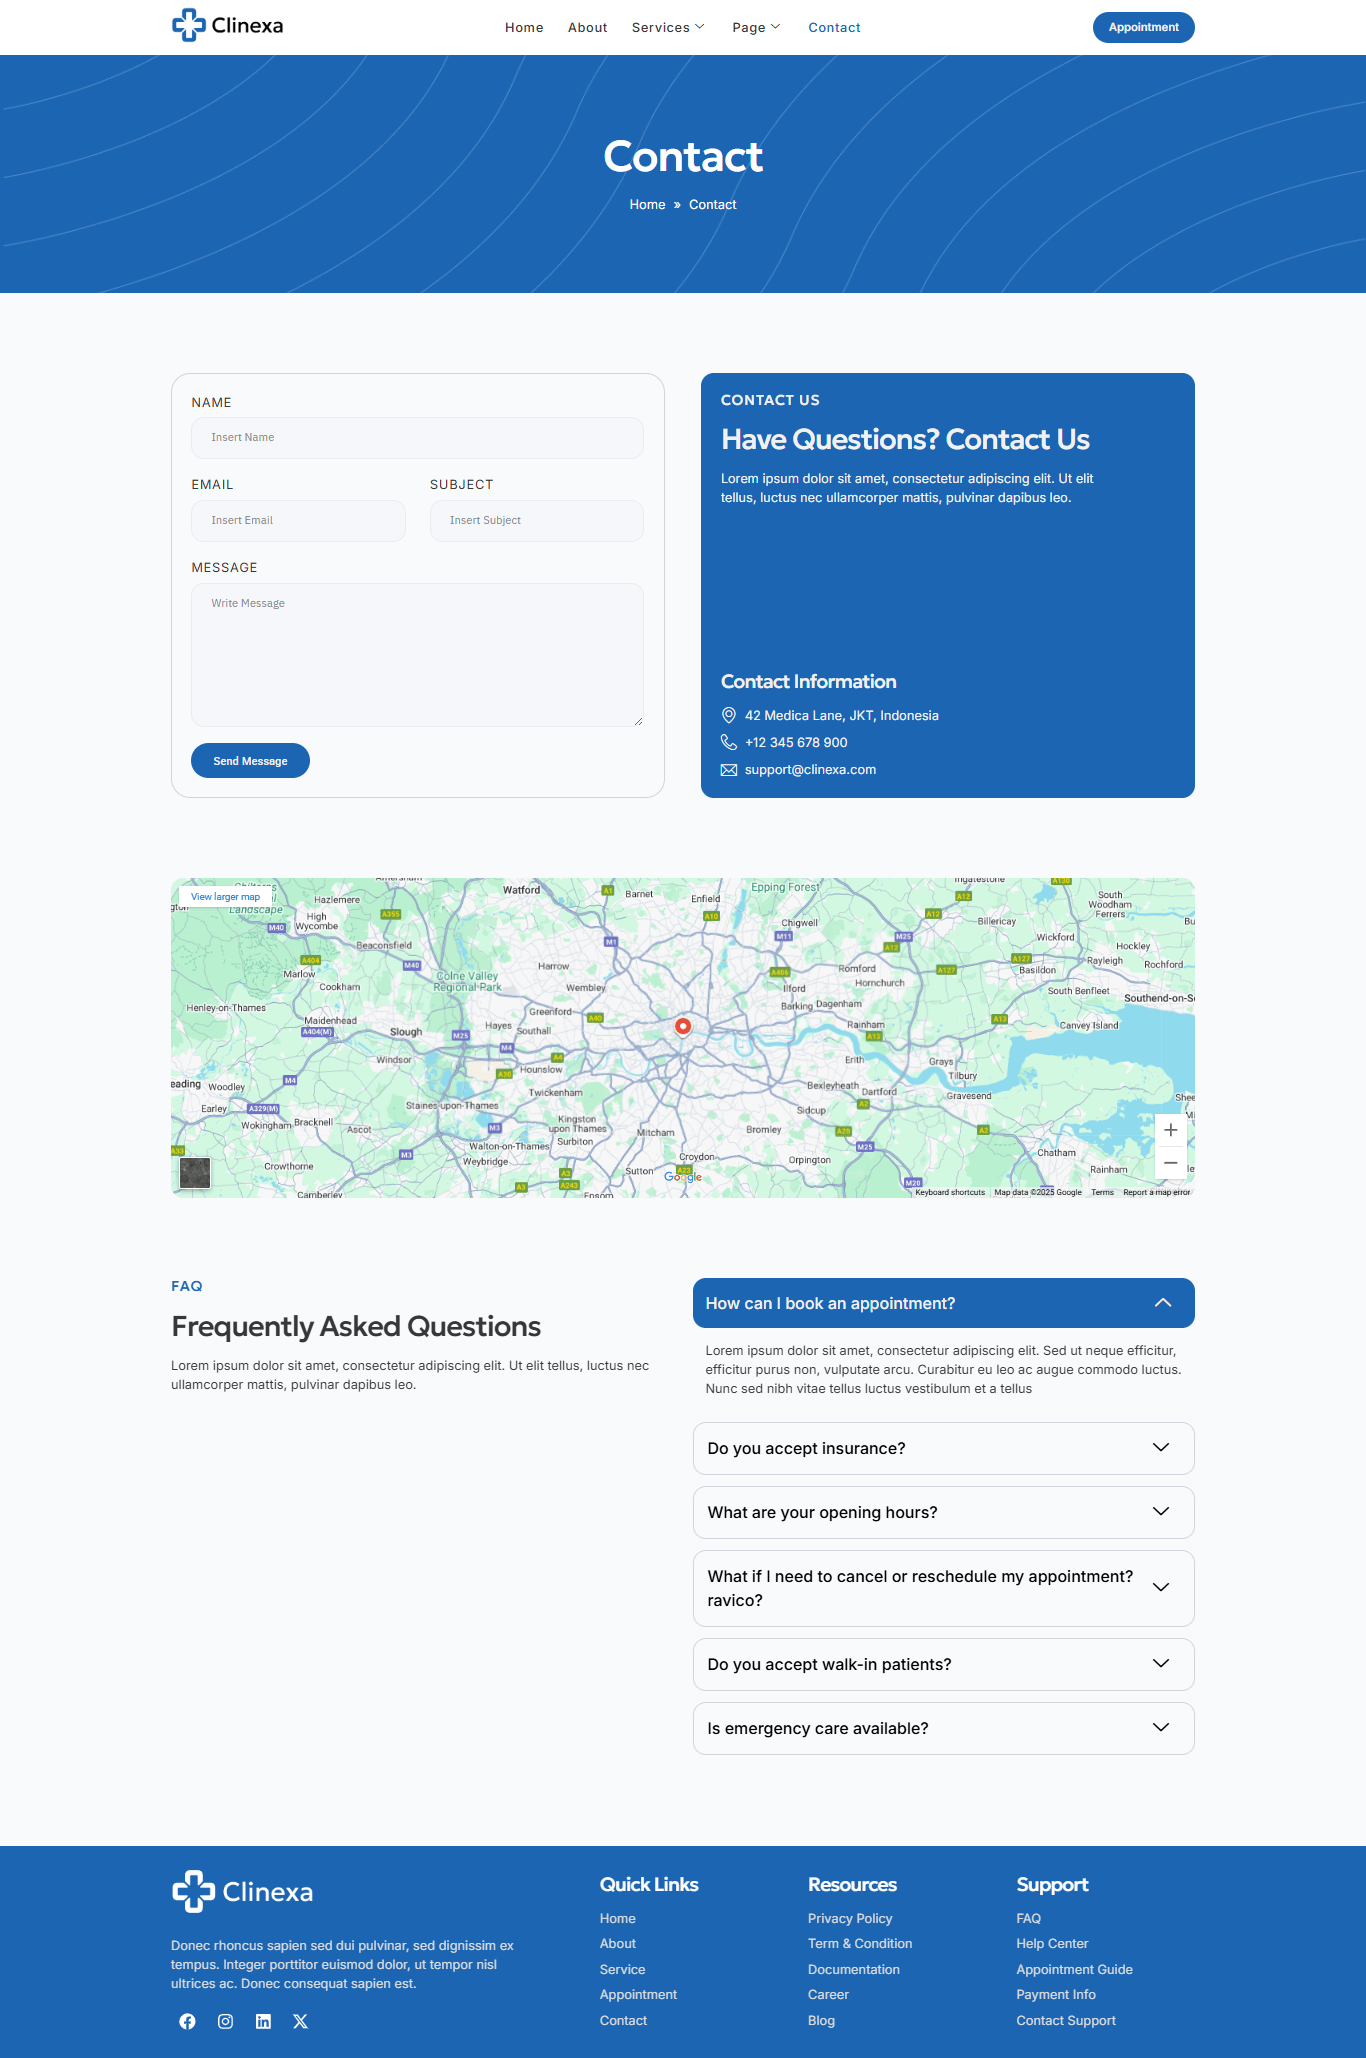This screenshot has height=2058, width=1366.
Task: Open Payment Info link in footer
Action: 1056,1994
